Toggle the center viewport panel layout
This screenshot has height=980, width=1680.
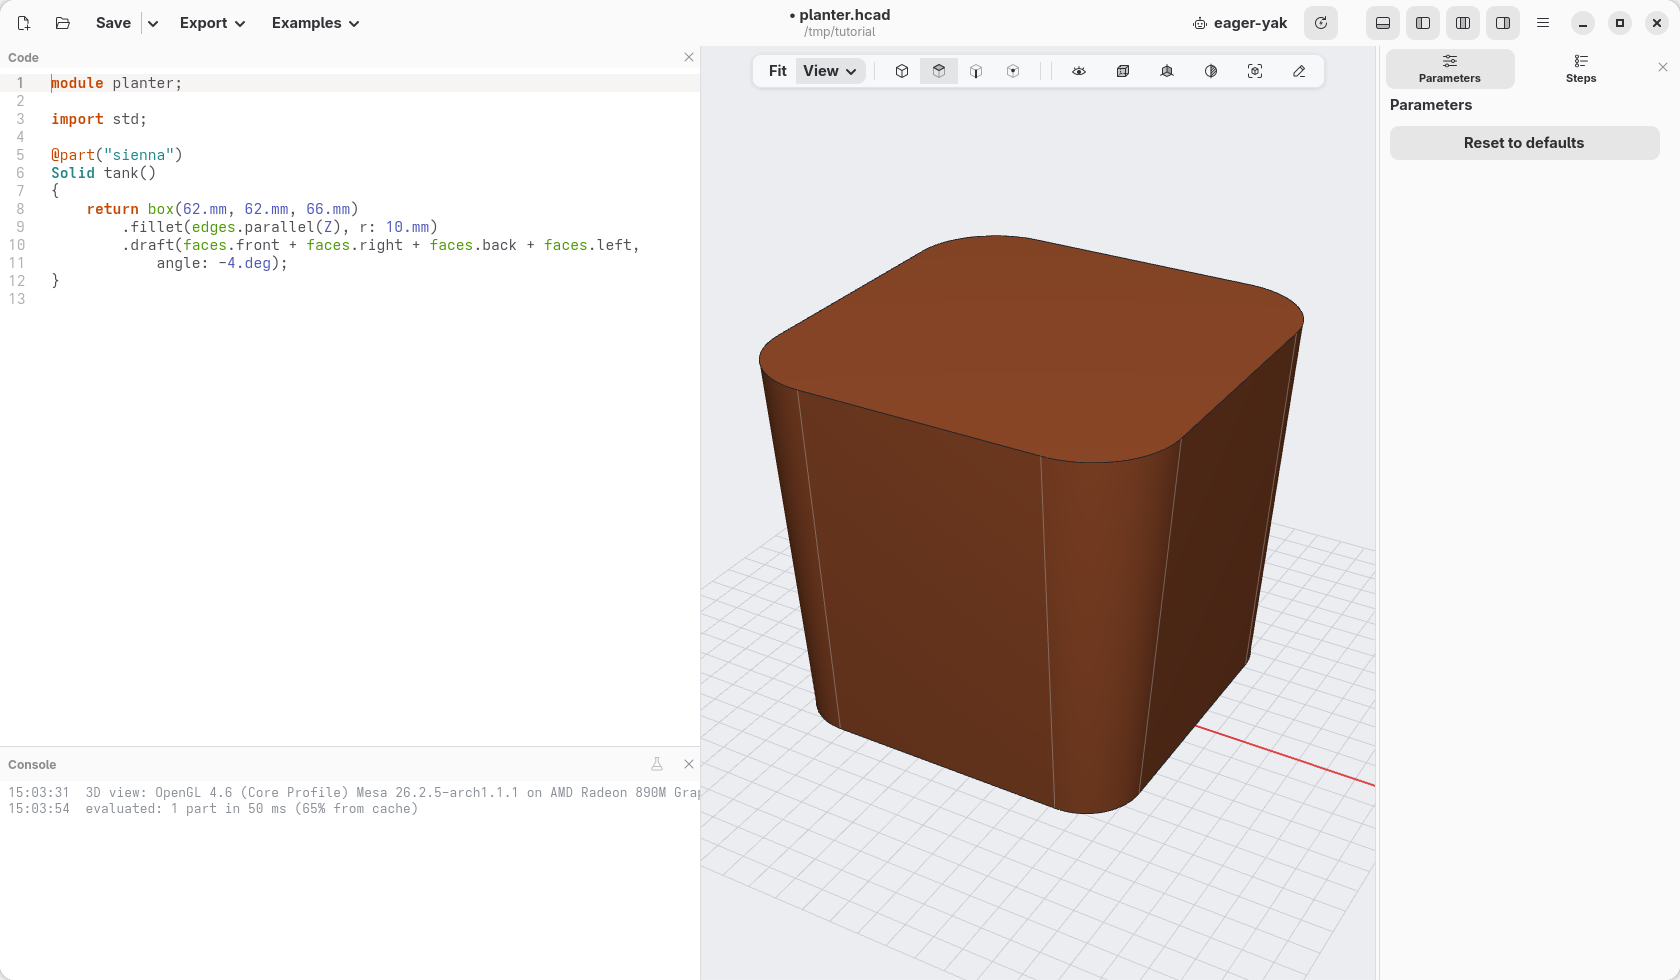tap(1463, 23)
